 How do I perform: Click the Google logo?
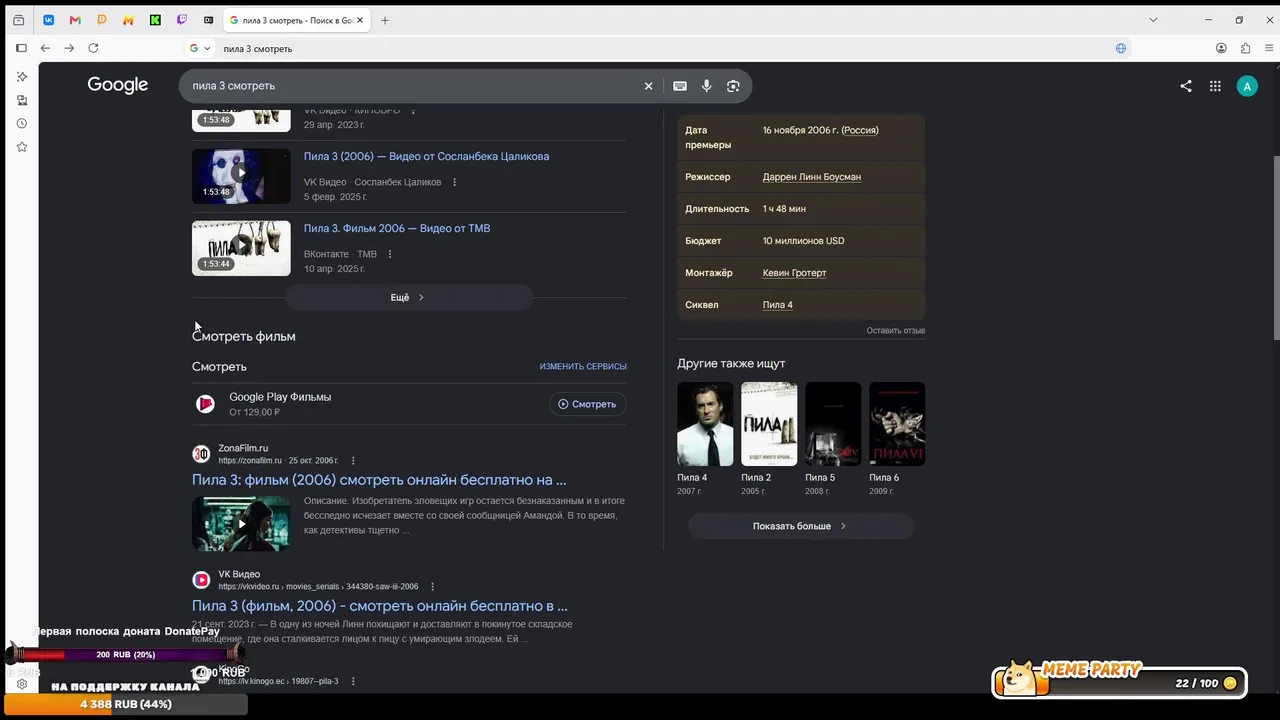click(118, 85)
